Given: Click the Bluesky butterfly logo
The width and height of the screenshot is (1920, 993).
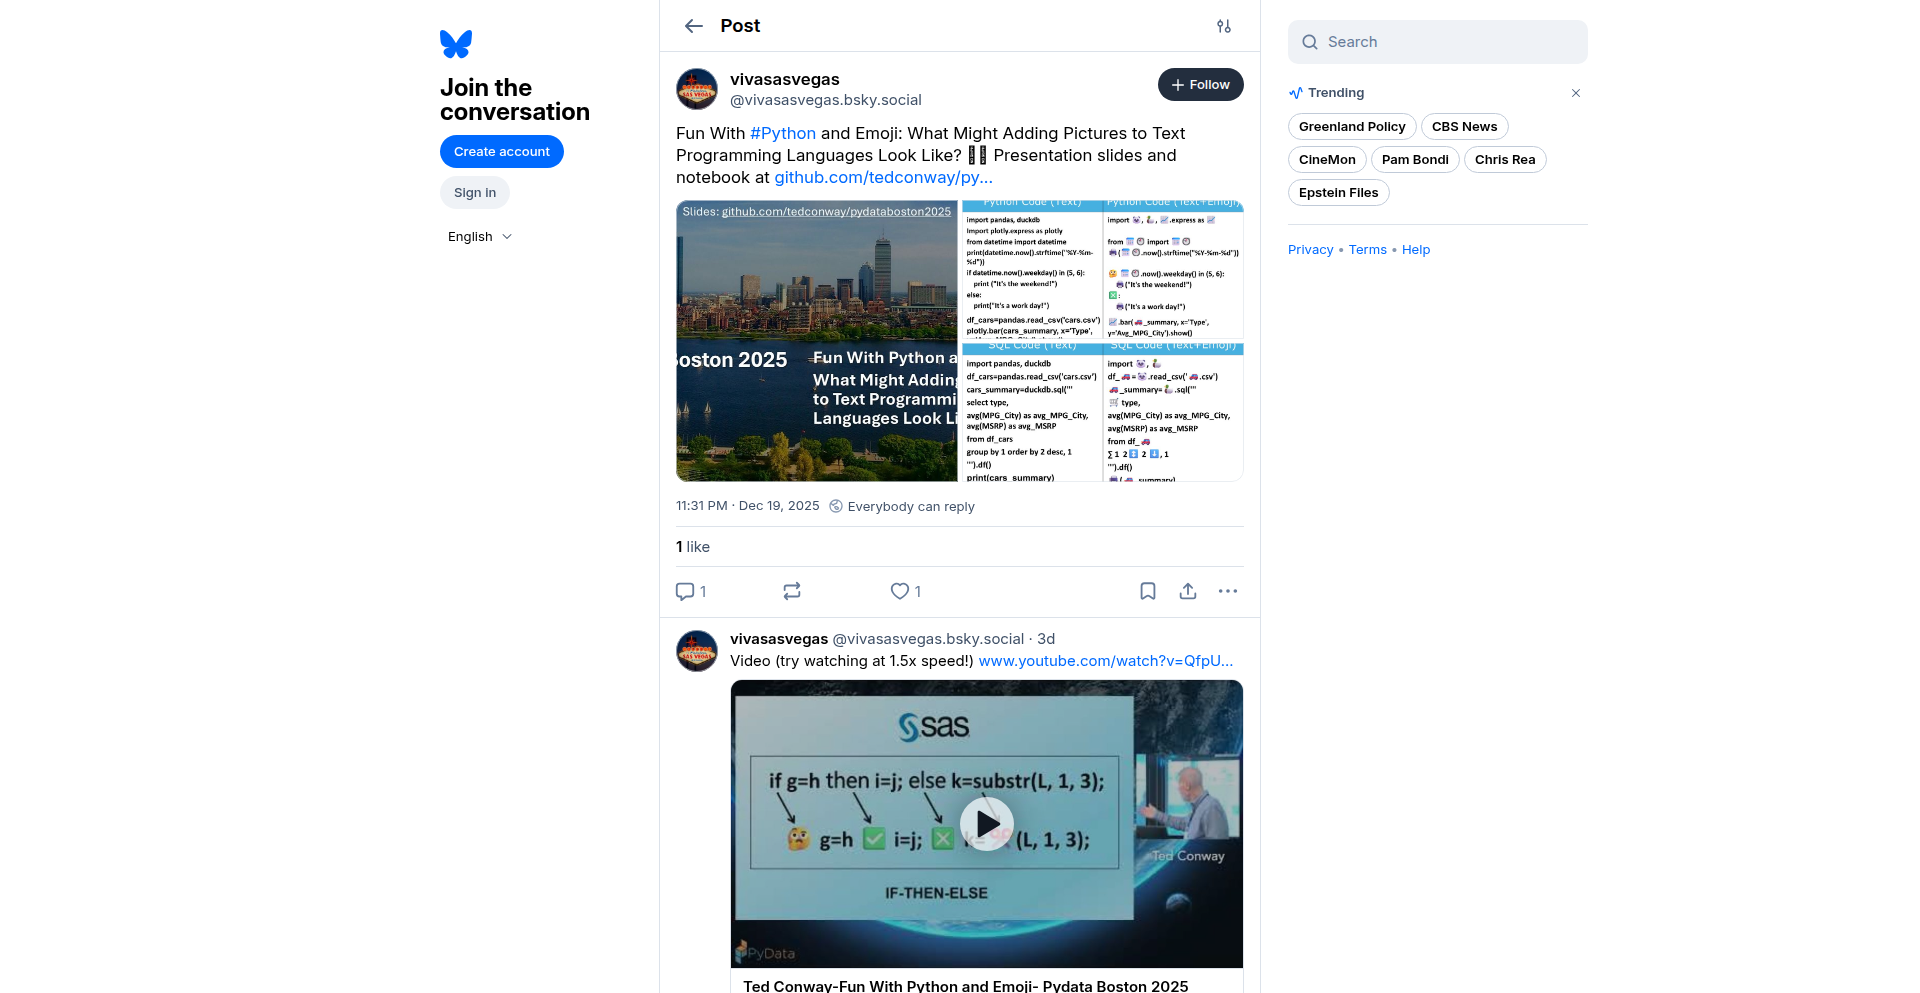Looking at the screenshot, I should pyautogui.click(x=456, y=44).
